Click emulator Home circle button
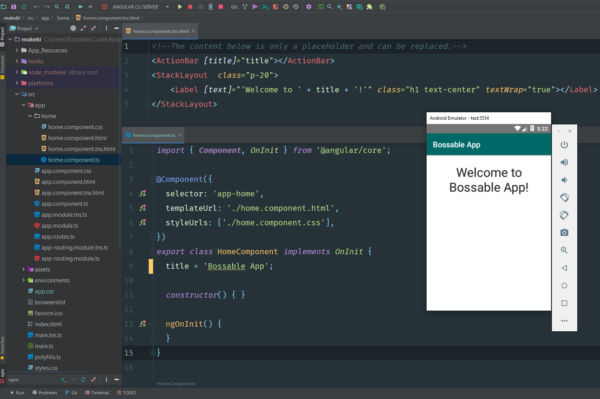The height and width of the screenshot is (399, 600). tap(564, 285)
